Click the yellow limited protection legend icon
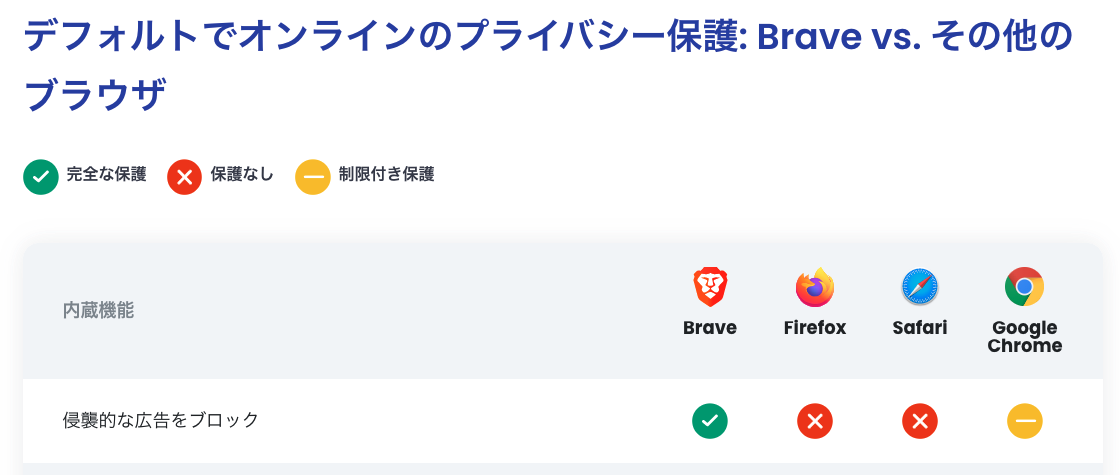This screenshot has height=475, width=1120. point(313,177)
